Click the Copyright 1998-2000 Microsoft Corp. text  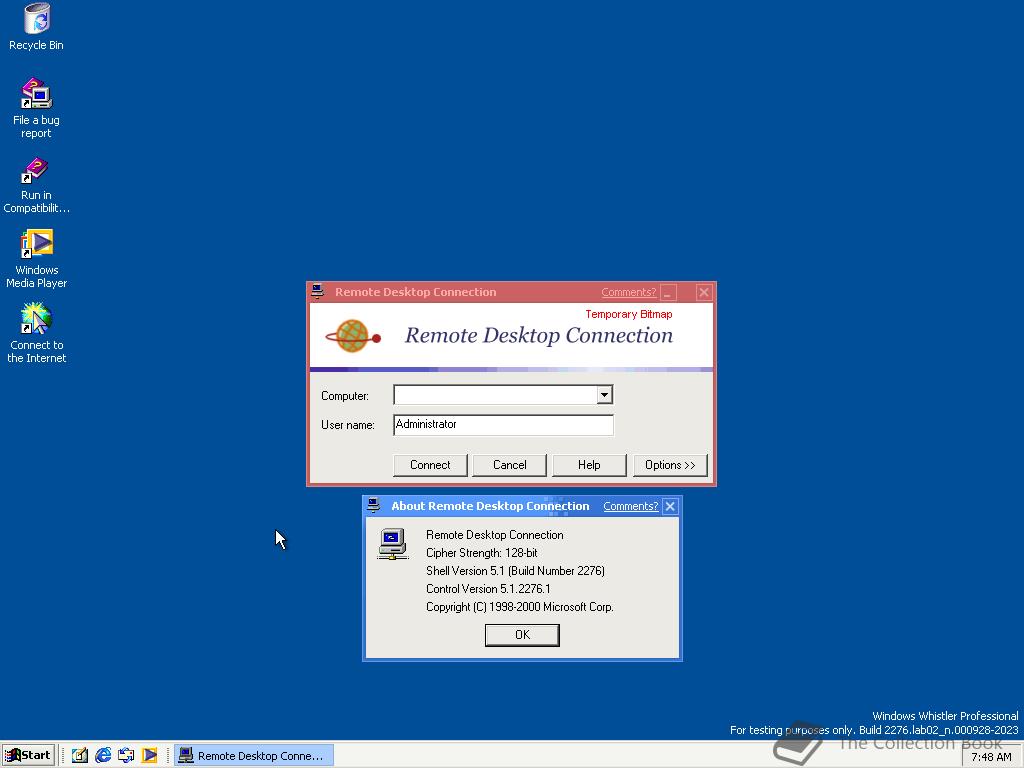click(x=520, y=607)
